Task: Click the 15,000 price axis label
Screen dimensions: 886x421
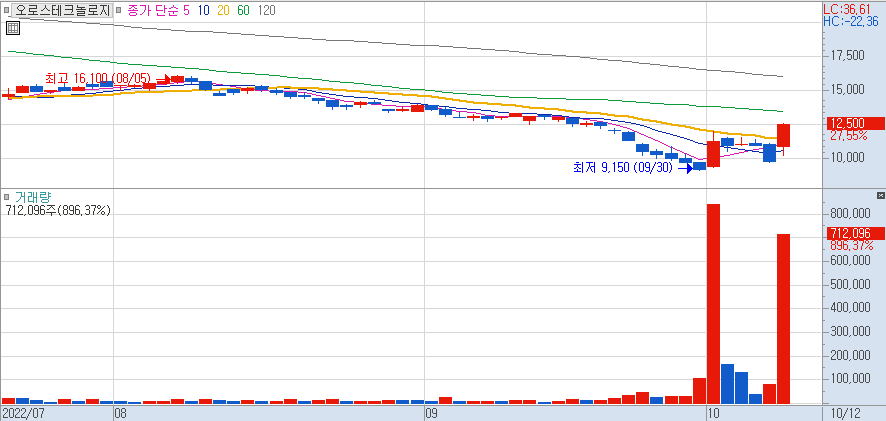Action: coord(848,89)
